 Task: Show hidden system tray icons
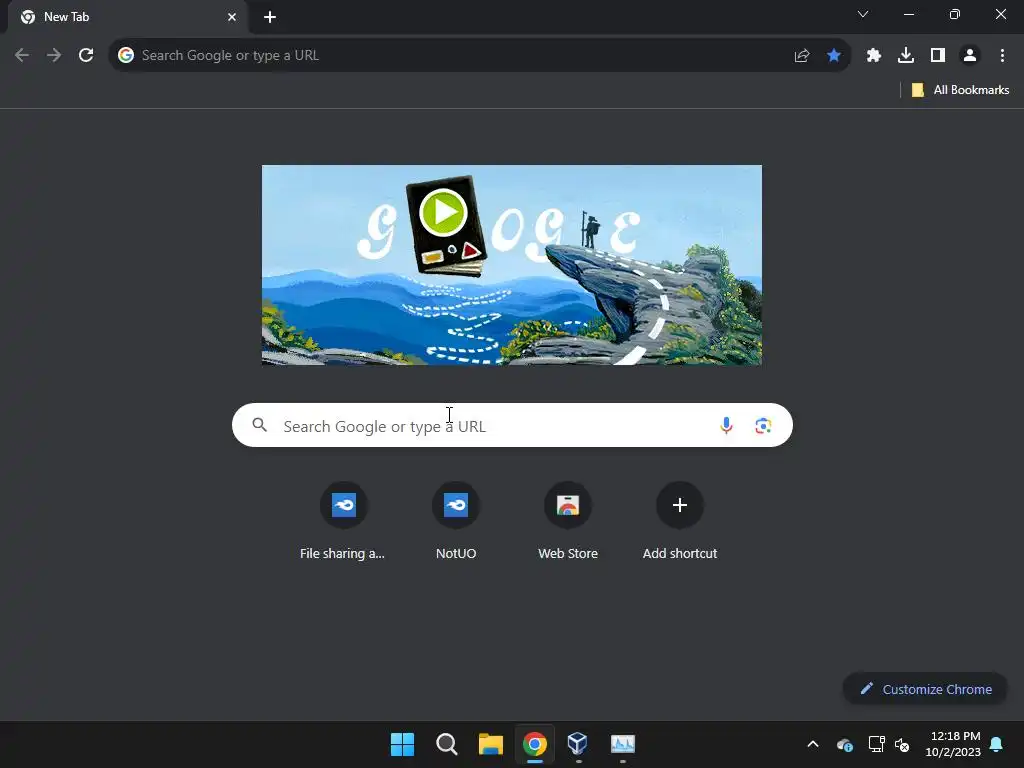(x=812, y=744)
